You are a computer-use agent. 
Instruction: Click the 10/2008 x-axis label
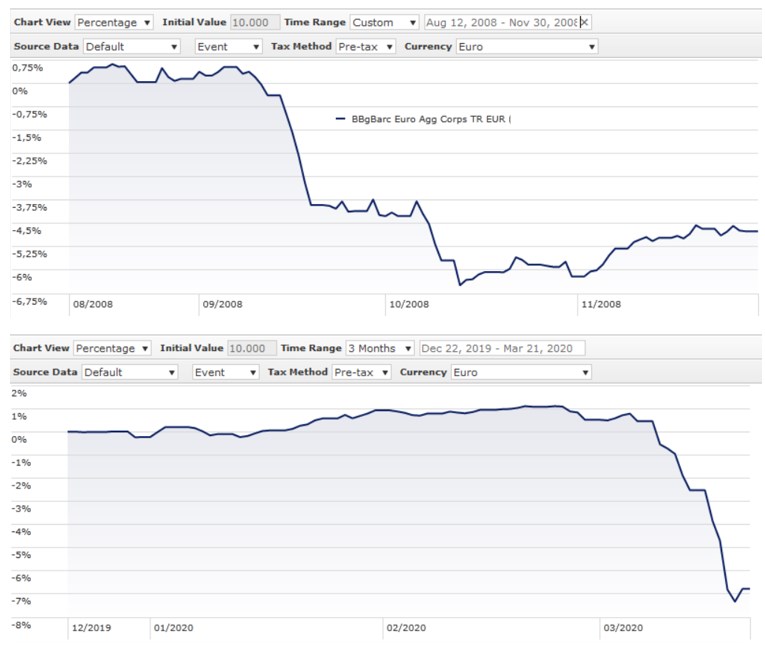click(x=408, y=303)
